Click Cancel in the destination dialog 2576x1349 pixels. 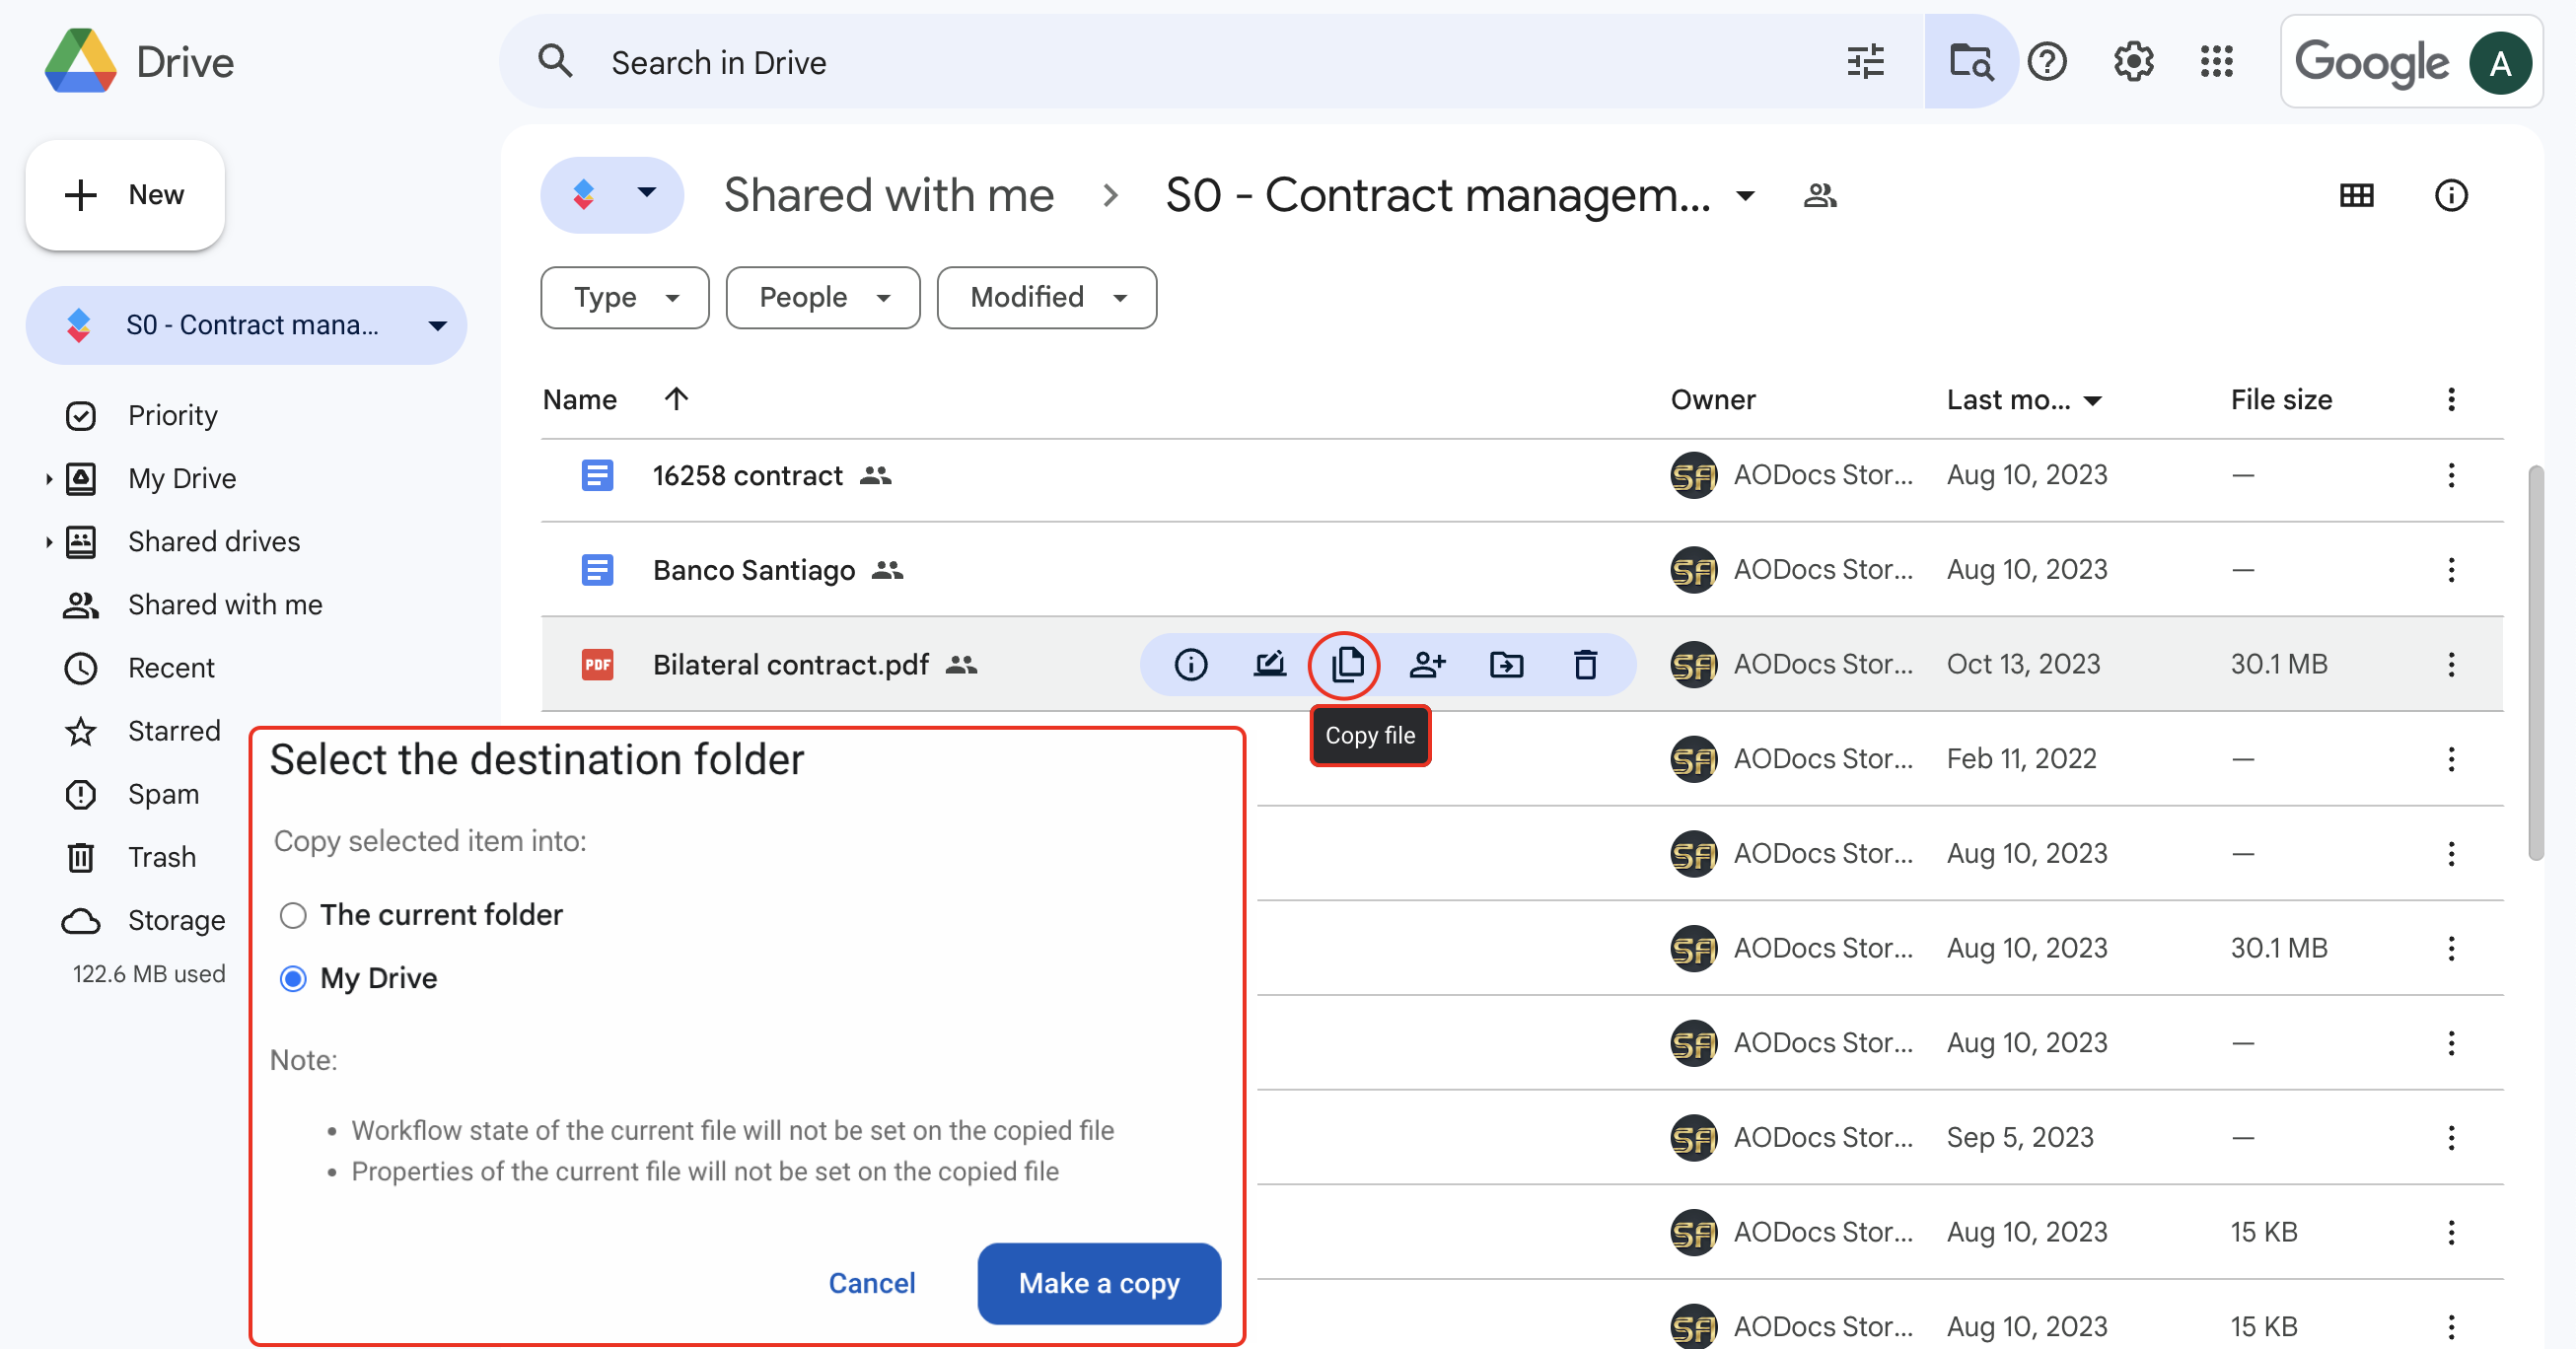[x=871, y=1283]
